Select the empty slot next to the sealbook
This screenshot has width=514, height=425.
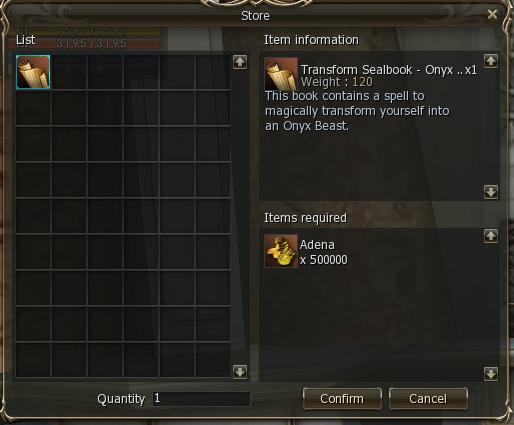tap(69, 72)
